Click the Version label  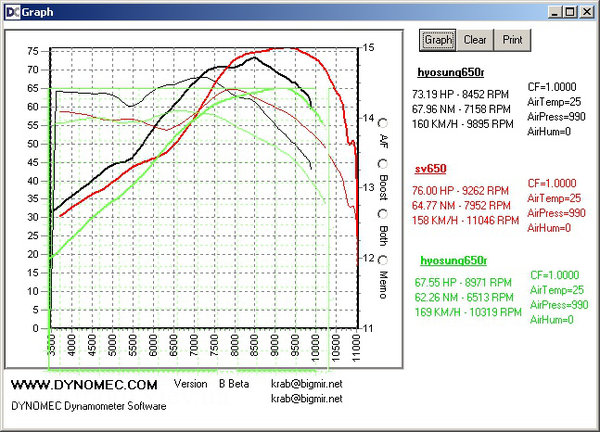point(190,384)
